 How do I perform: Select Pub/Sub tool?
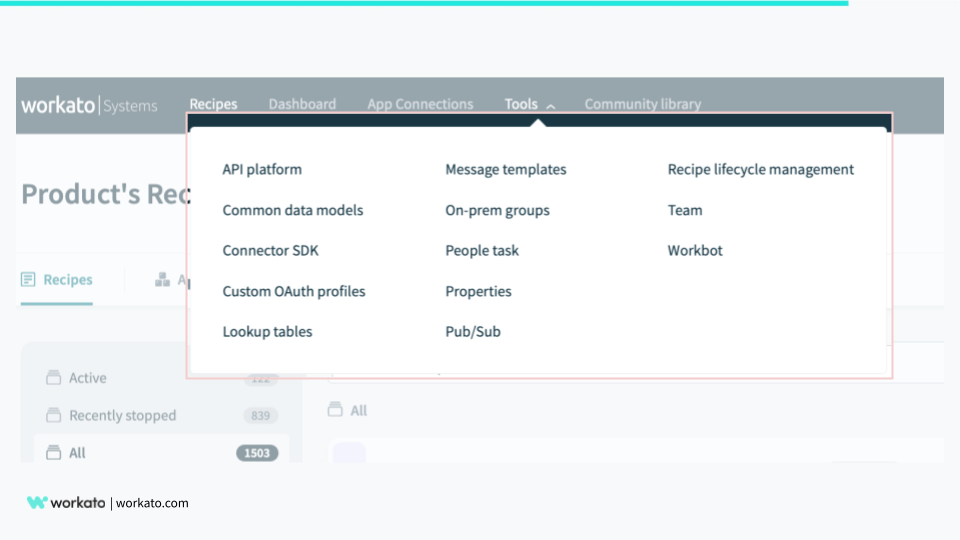pyautogui.click(x=473, y=332)
